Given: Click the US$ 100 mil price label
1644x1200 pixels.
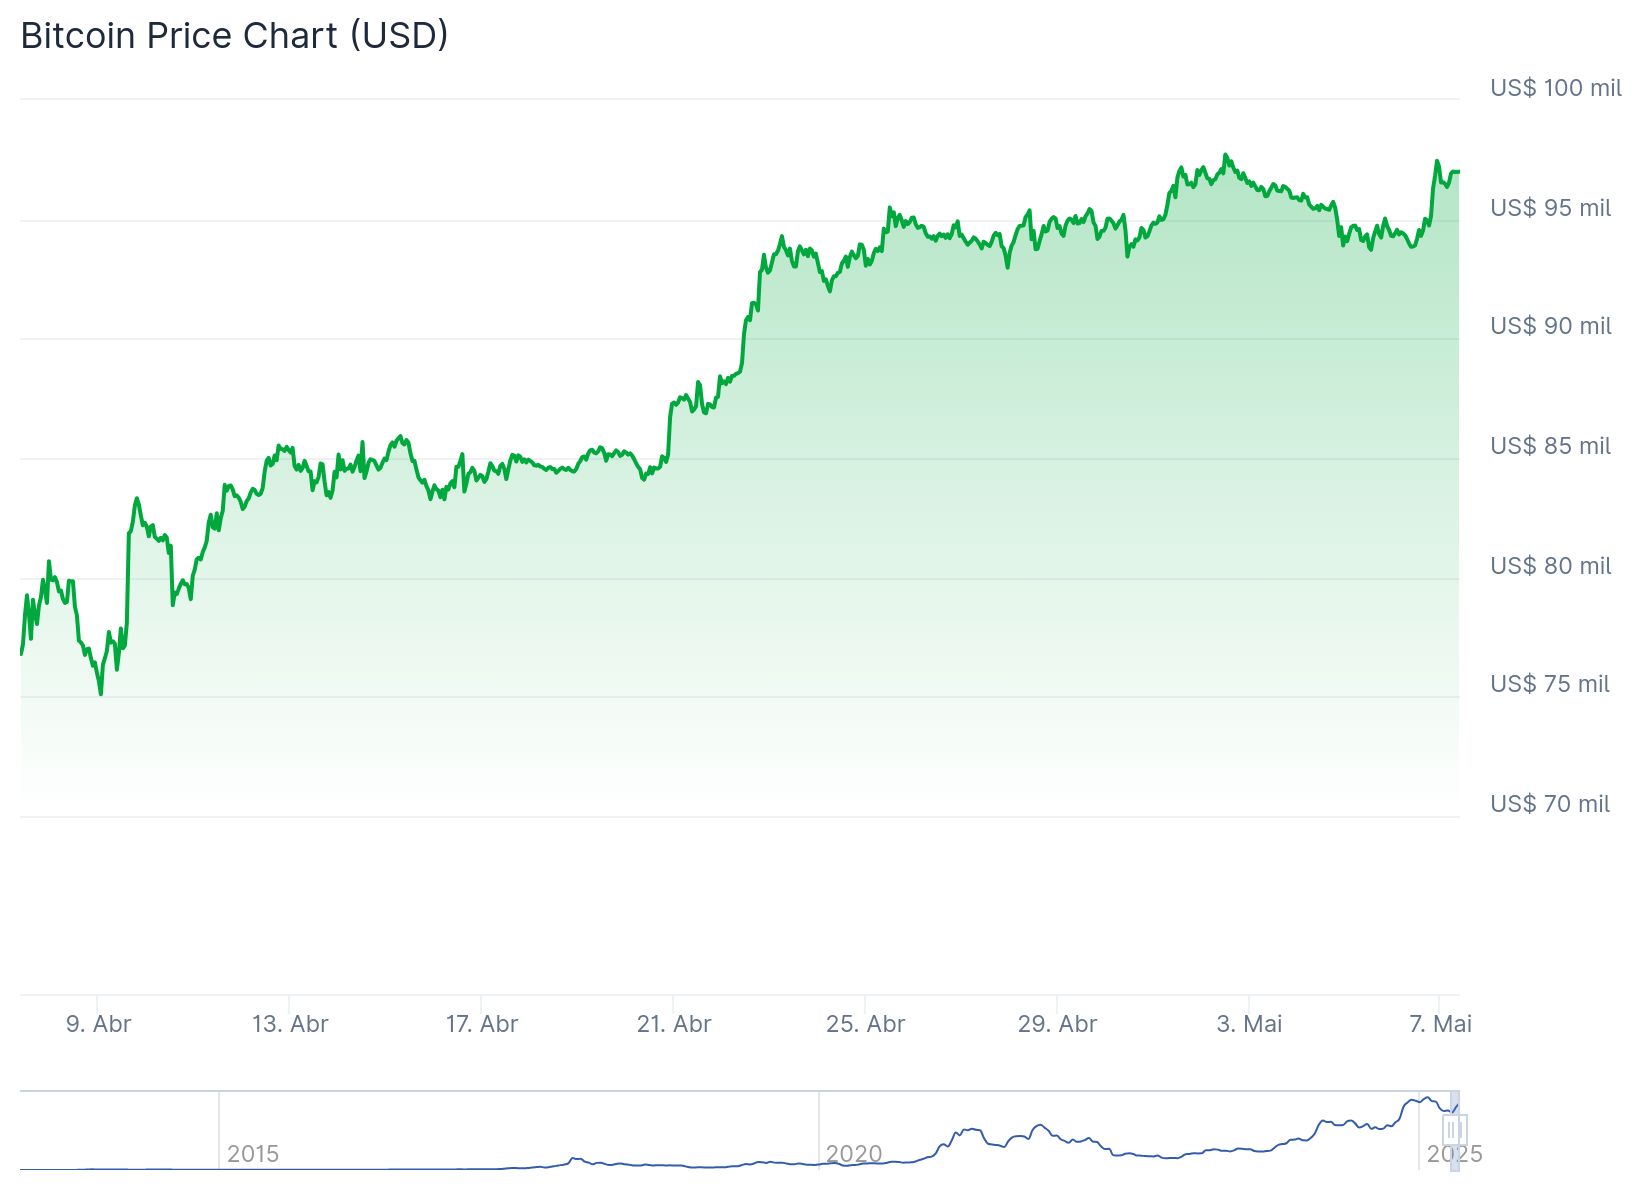Looking at the screenshot, I should point(1555,88).
